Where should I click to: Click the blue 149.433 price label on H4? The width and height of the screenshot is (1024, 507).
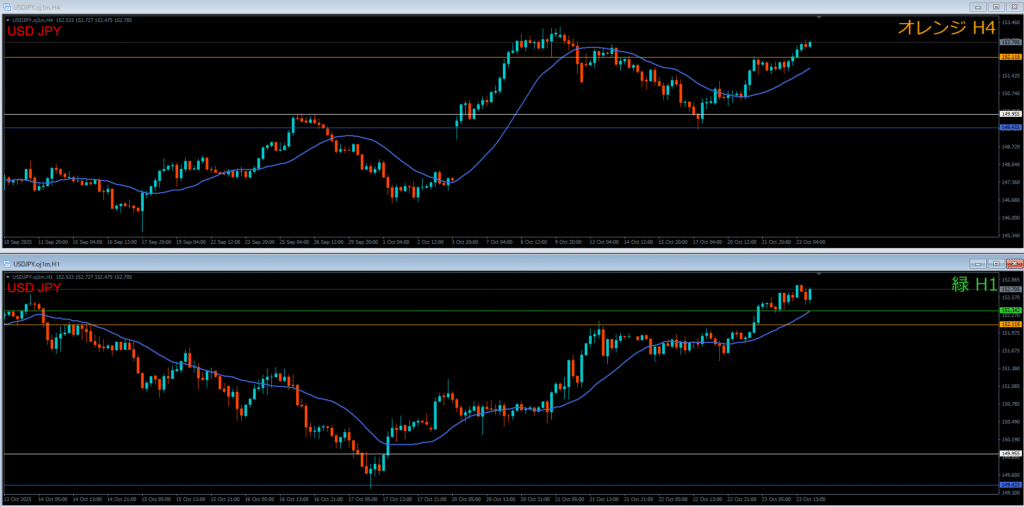(x=1009, y=128)
